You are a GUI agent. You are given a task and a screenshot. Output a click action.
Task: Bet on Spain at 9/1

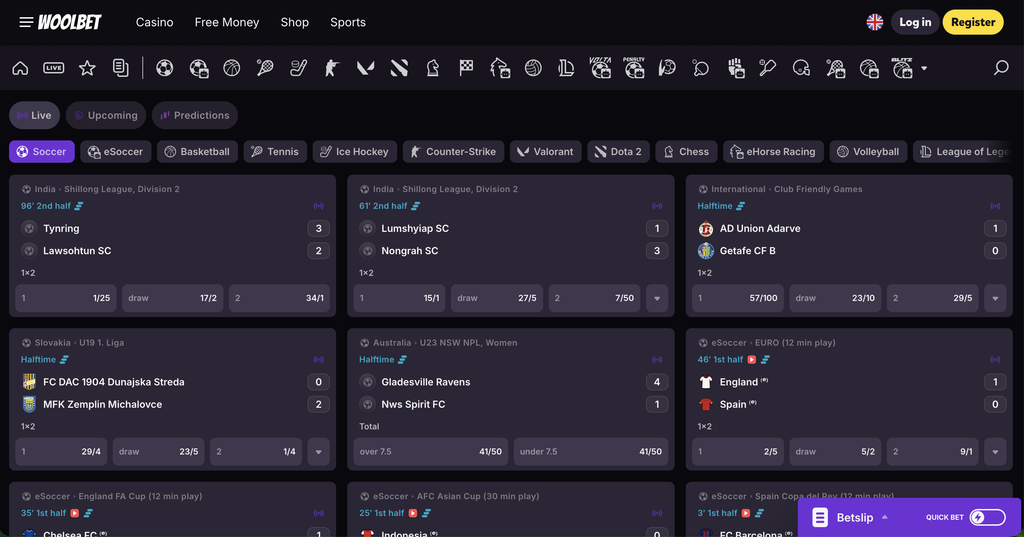[x=933, y=451]
